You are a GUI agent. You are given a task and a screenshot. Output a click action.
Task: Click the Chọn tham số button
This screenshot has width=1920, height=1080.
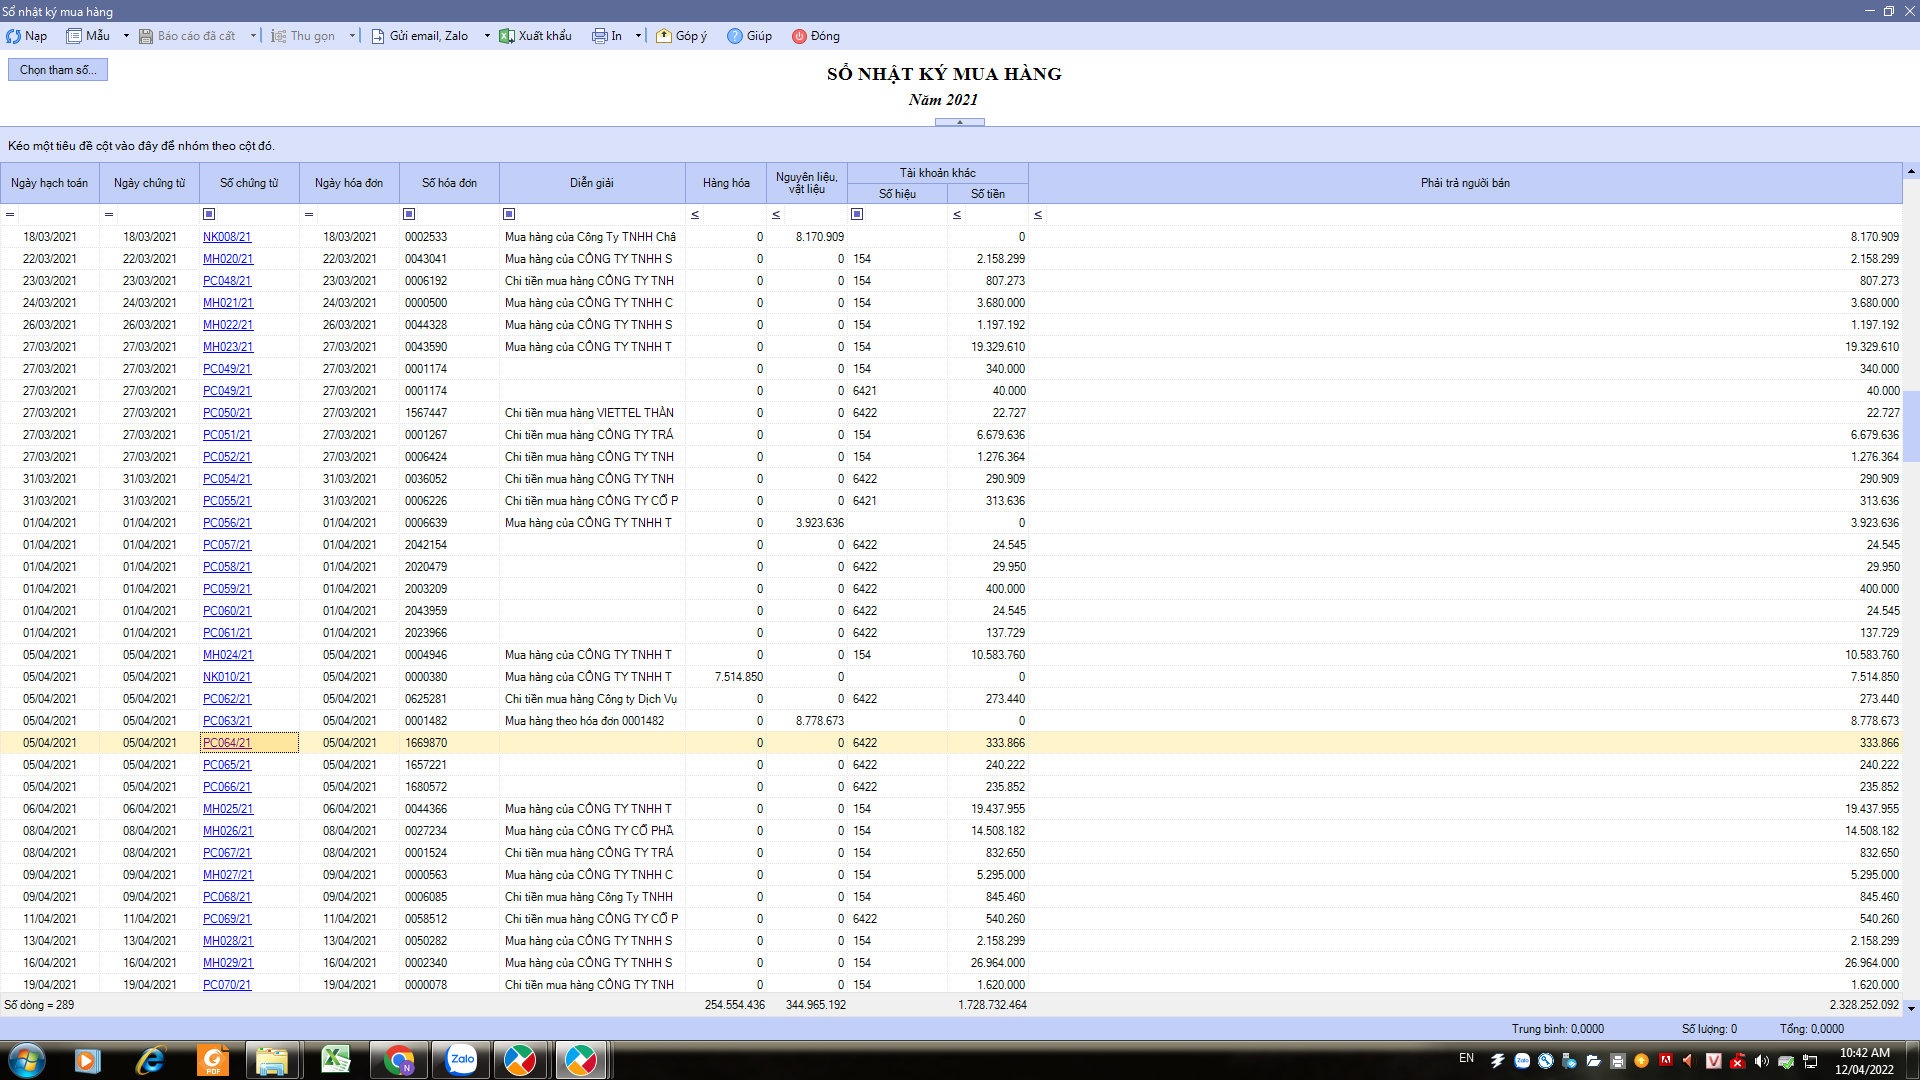click(58, 70)
